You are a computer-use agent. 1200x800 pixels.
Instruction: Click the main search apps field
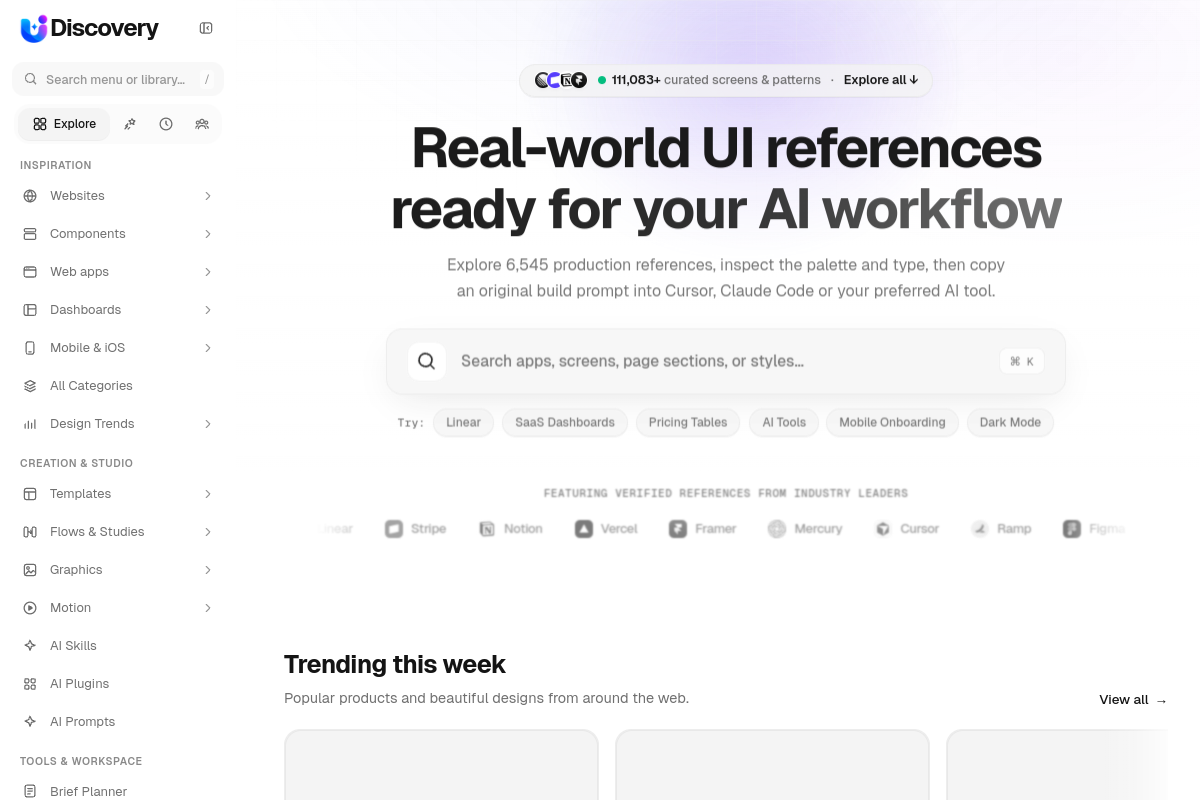point(726,361)
